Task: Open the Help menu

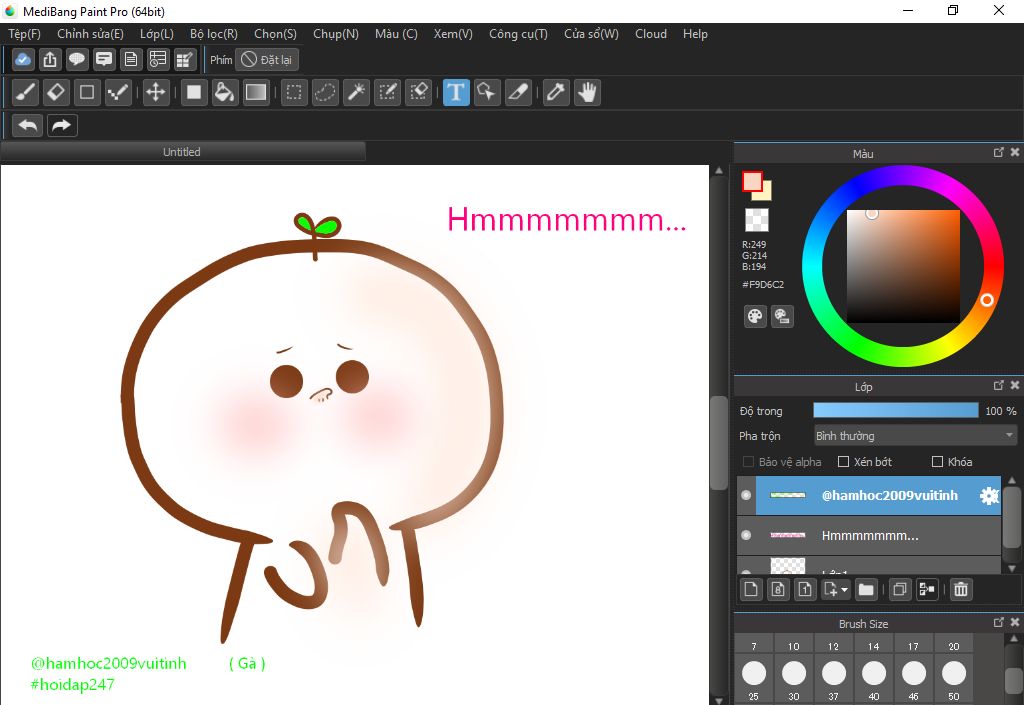Action: [x=696, y=34]
